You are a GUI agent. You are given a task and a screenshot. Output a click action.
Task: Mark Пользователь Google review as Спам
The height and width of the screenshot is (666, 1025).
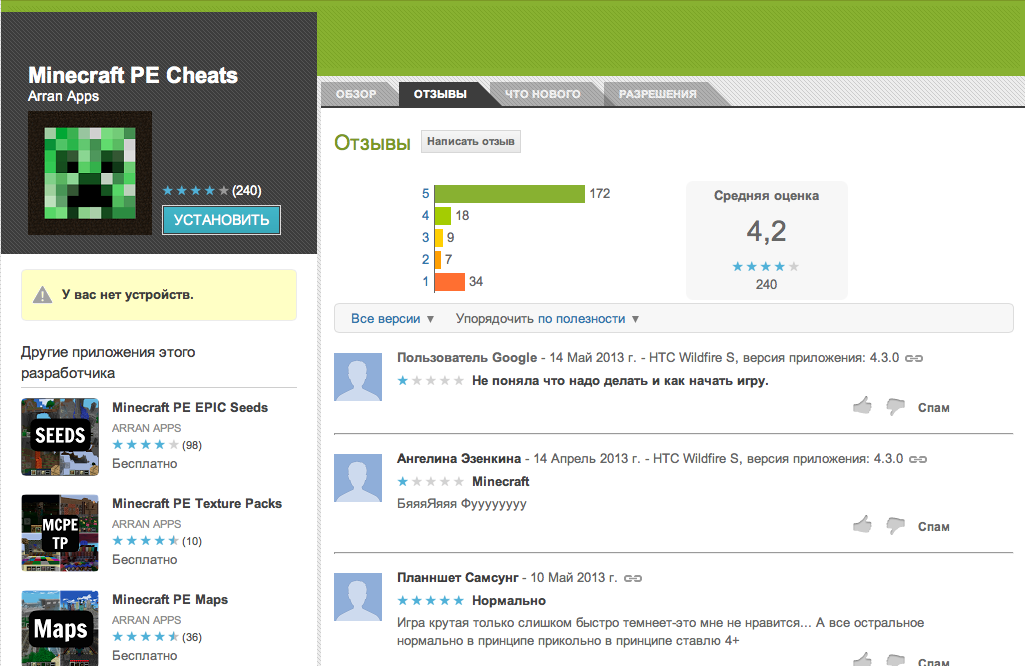[933, 408]
